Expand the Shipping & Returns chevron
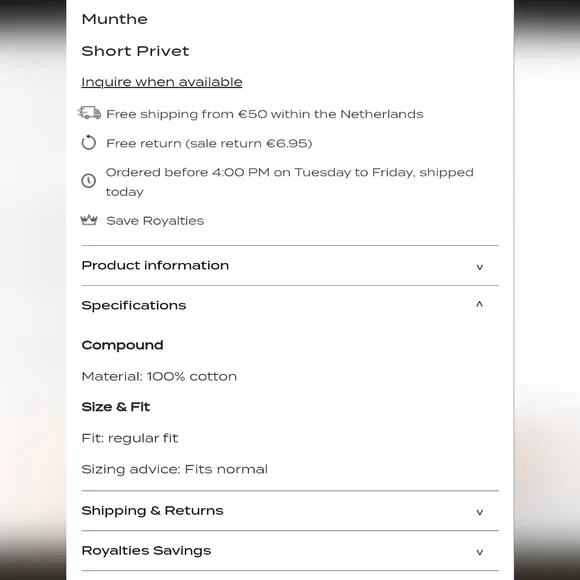This screenshot has height=580, width=580. coord(480,512)
